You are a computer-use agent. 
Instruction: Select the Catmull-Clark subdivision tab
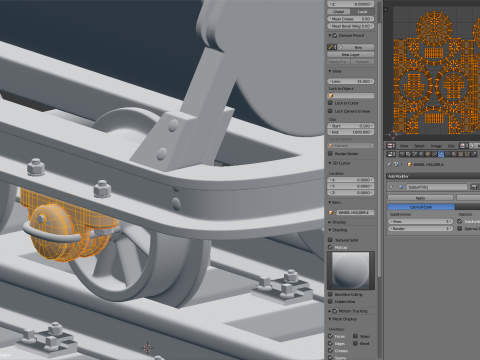[x=421, y=207]
